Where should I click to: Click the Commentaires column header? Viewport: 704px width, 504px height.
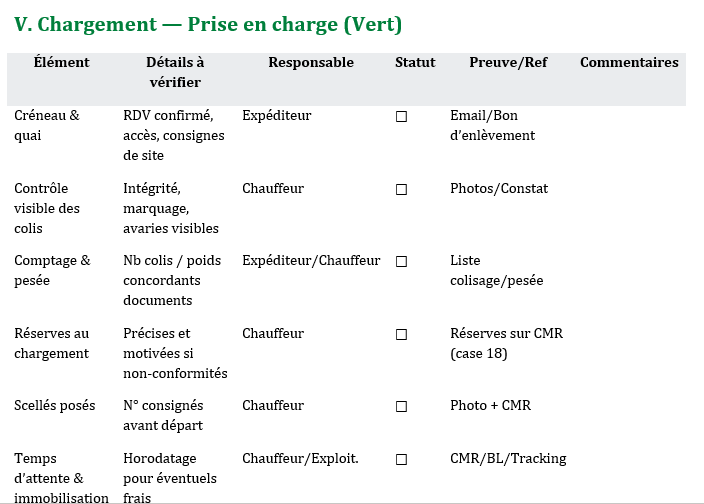(629, 62)
